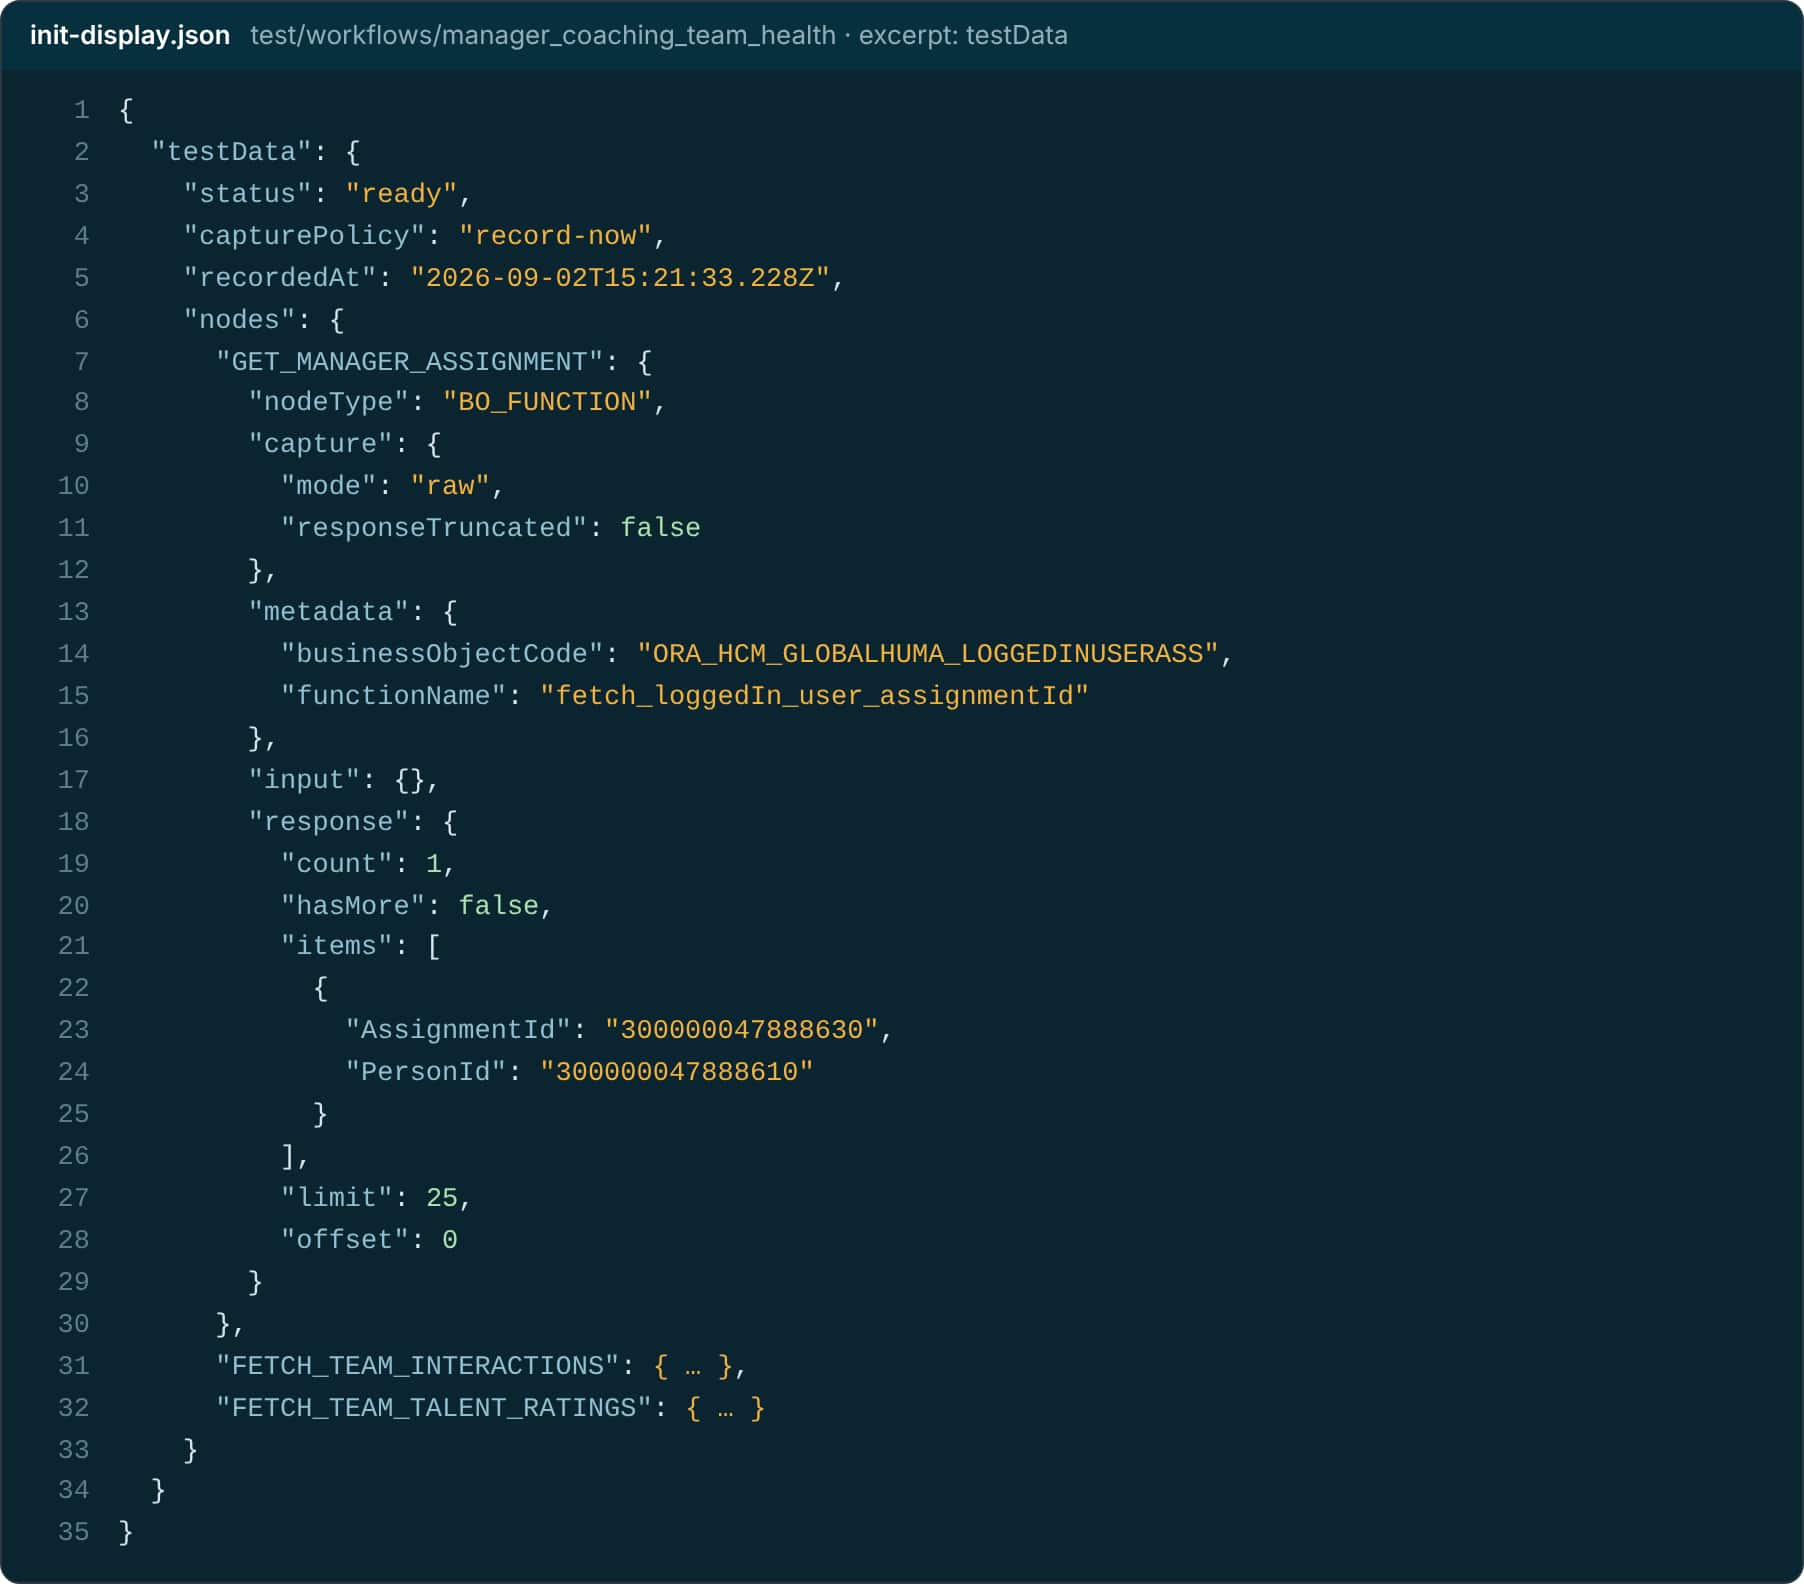Click the "BO_FUNCTION" nodeType value
1804x1586 pixels.
click(x=547, y=402)
